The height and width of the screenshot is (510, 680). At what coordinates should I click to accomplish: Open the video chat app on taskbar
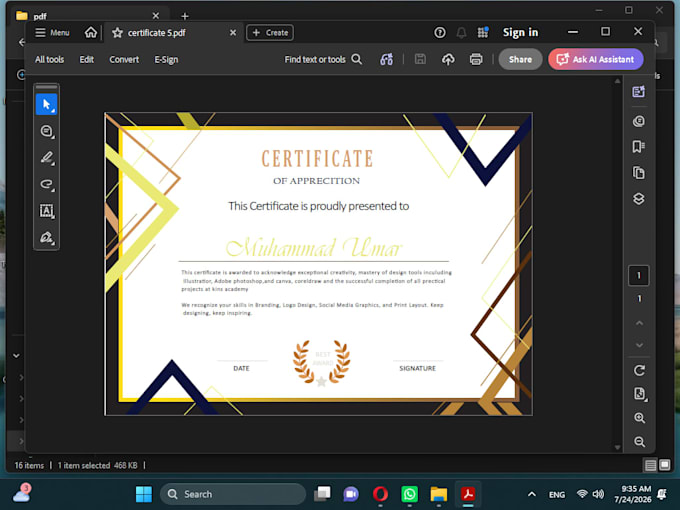click(351, 494)
